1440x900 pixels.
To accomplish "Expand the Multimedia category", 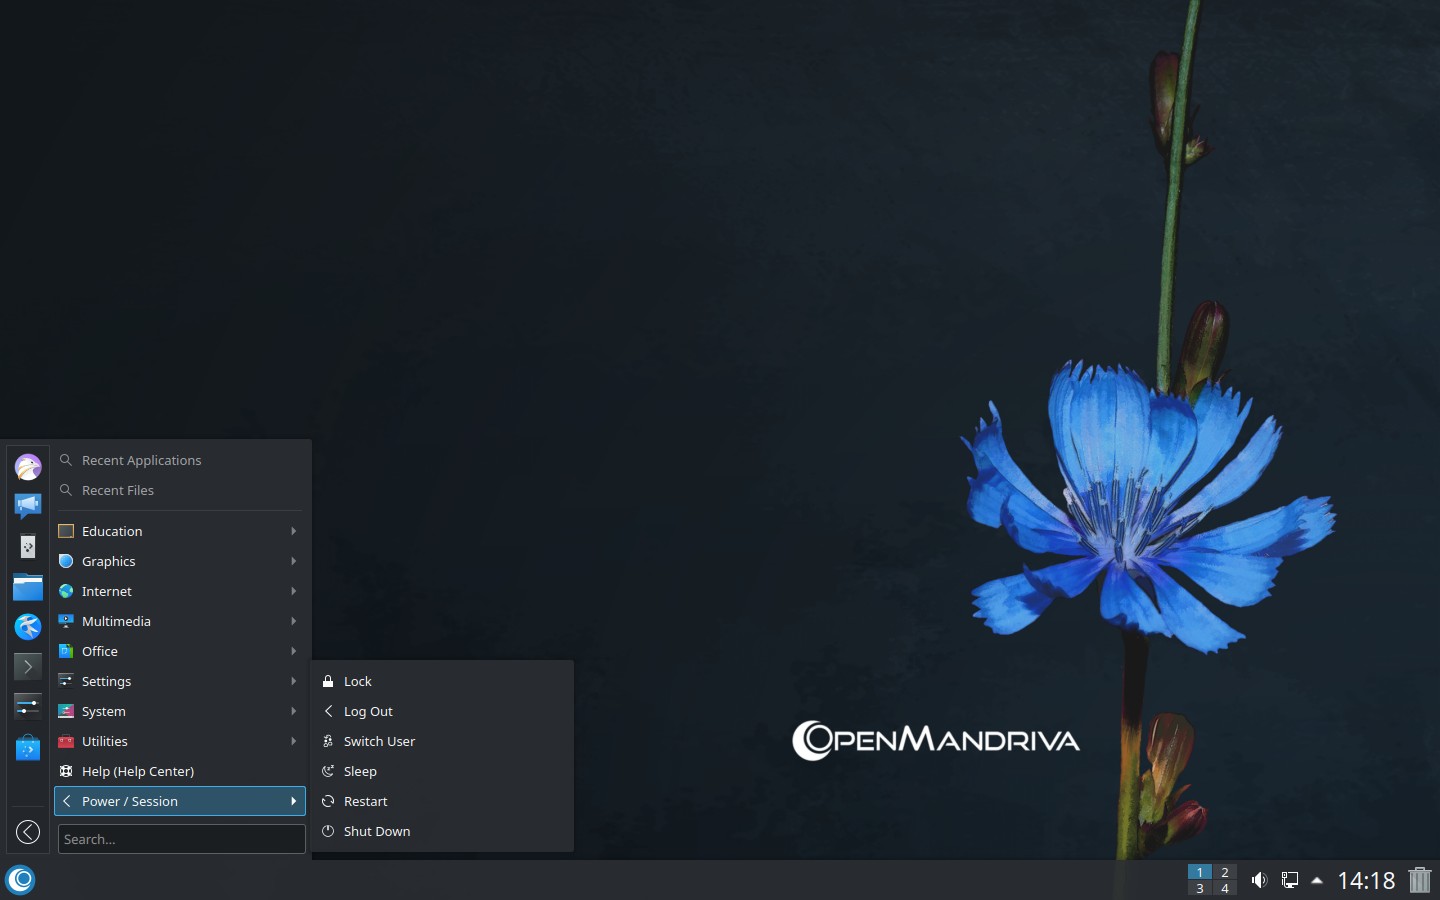I will pos(180,621).
